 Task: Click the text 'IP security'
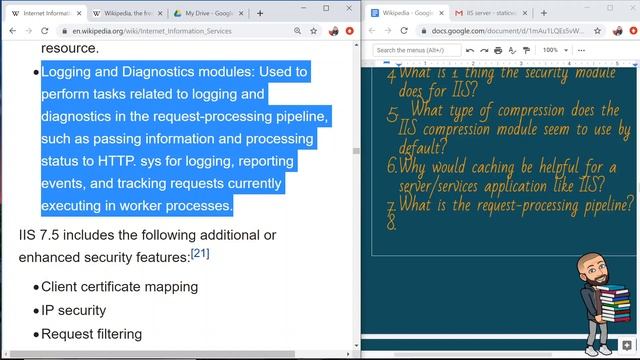[73, 311]
